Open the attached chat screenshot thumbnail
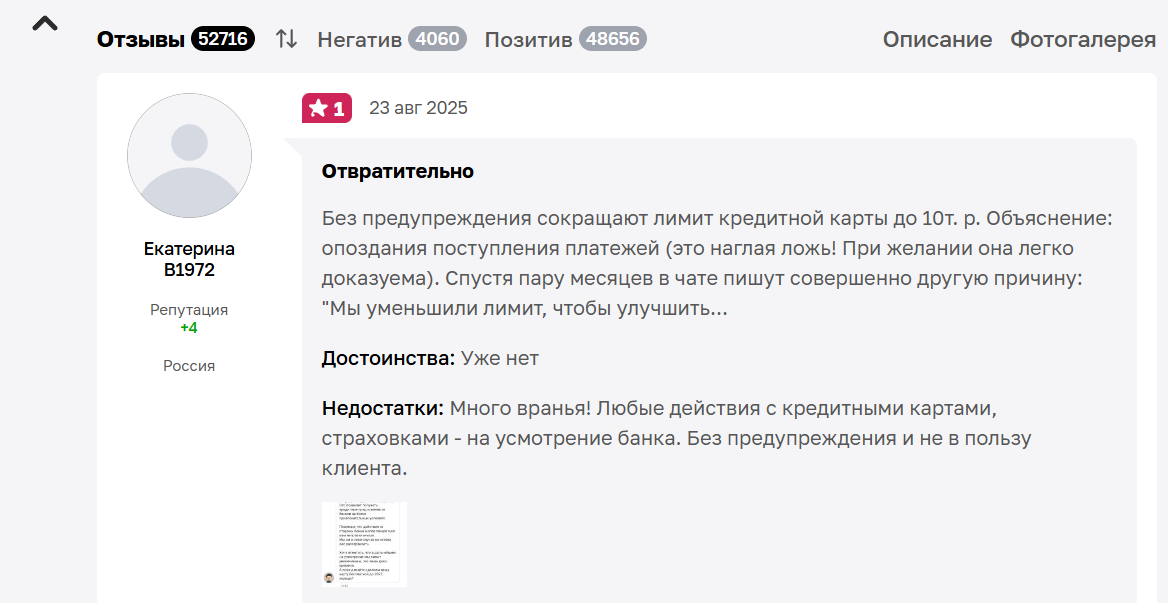This screenshot has width=1168, height=603. 364,544
